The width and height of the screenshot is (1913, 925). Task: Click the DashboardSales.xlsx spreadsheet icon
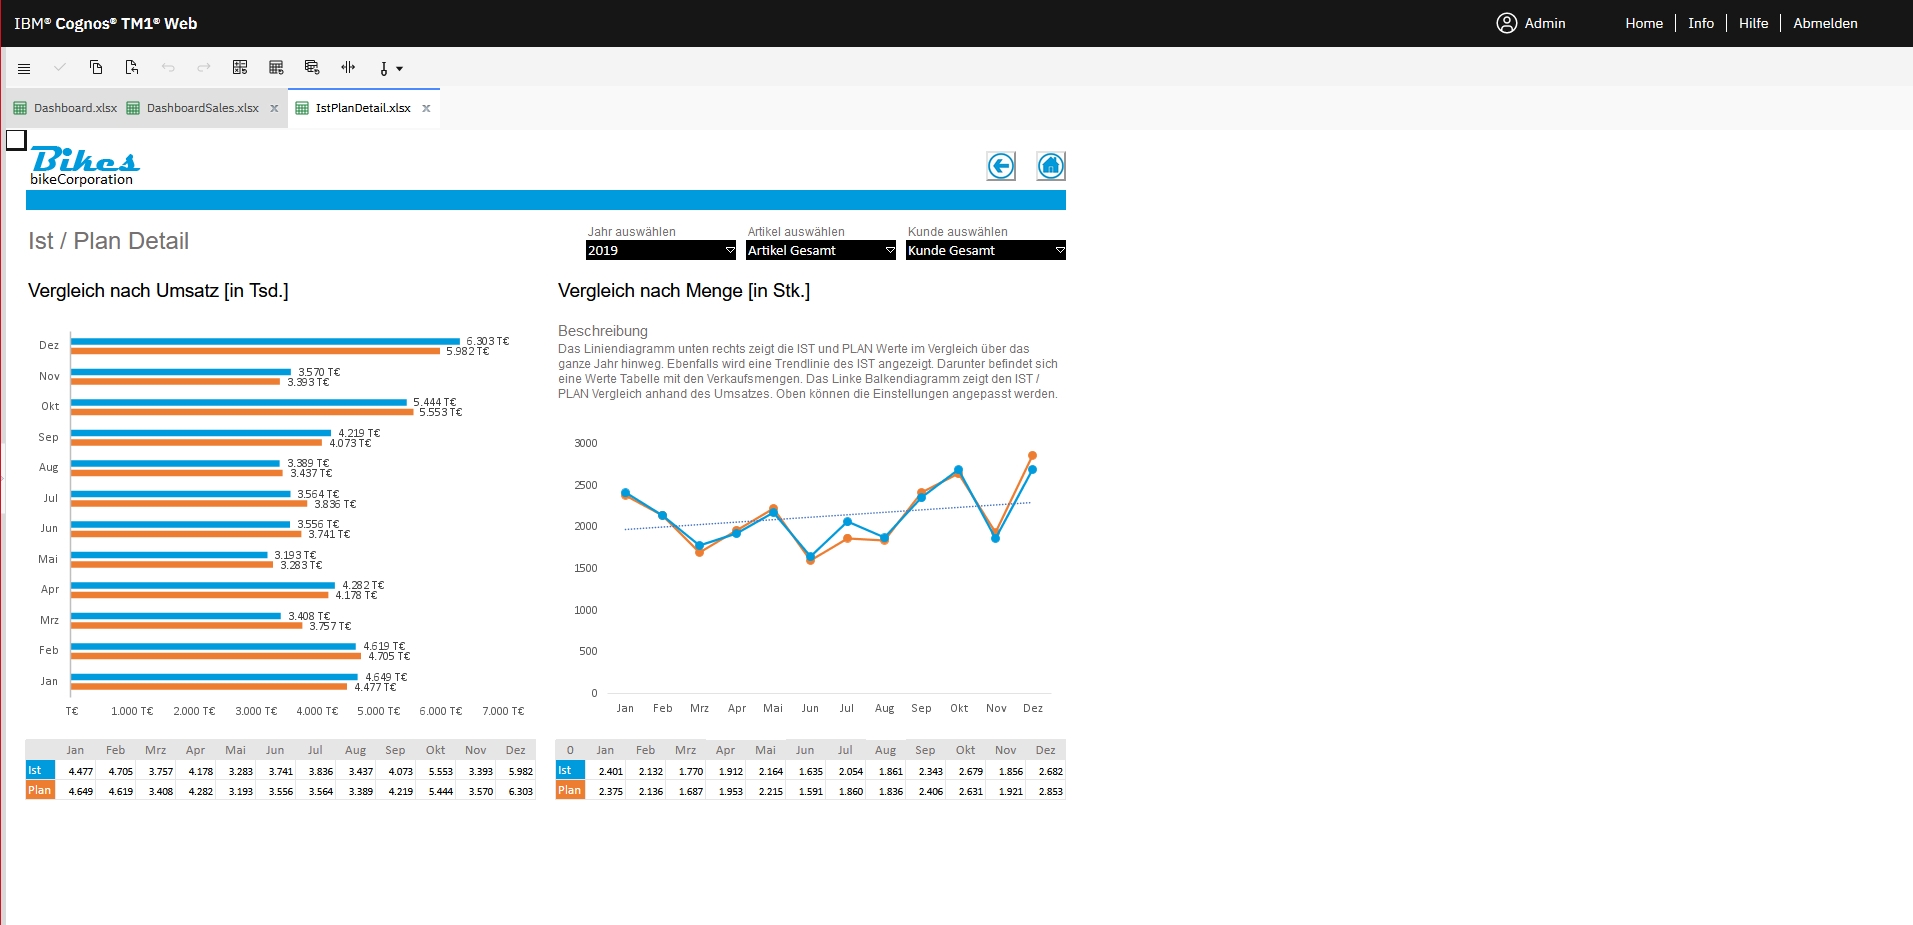click(133, 108)
